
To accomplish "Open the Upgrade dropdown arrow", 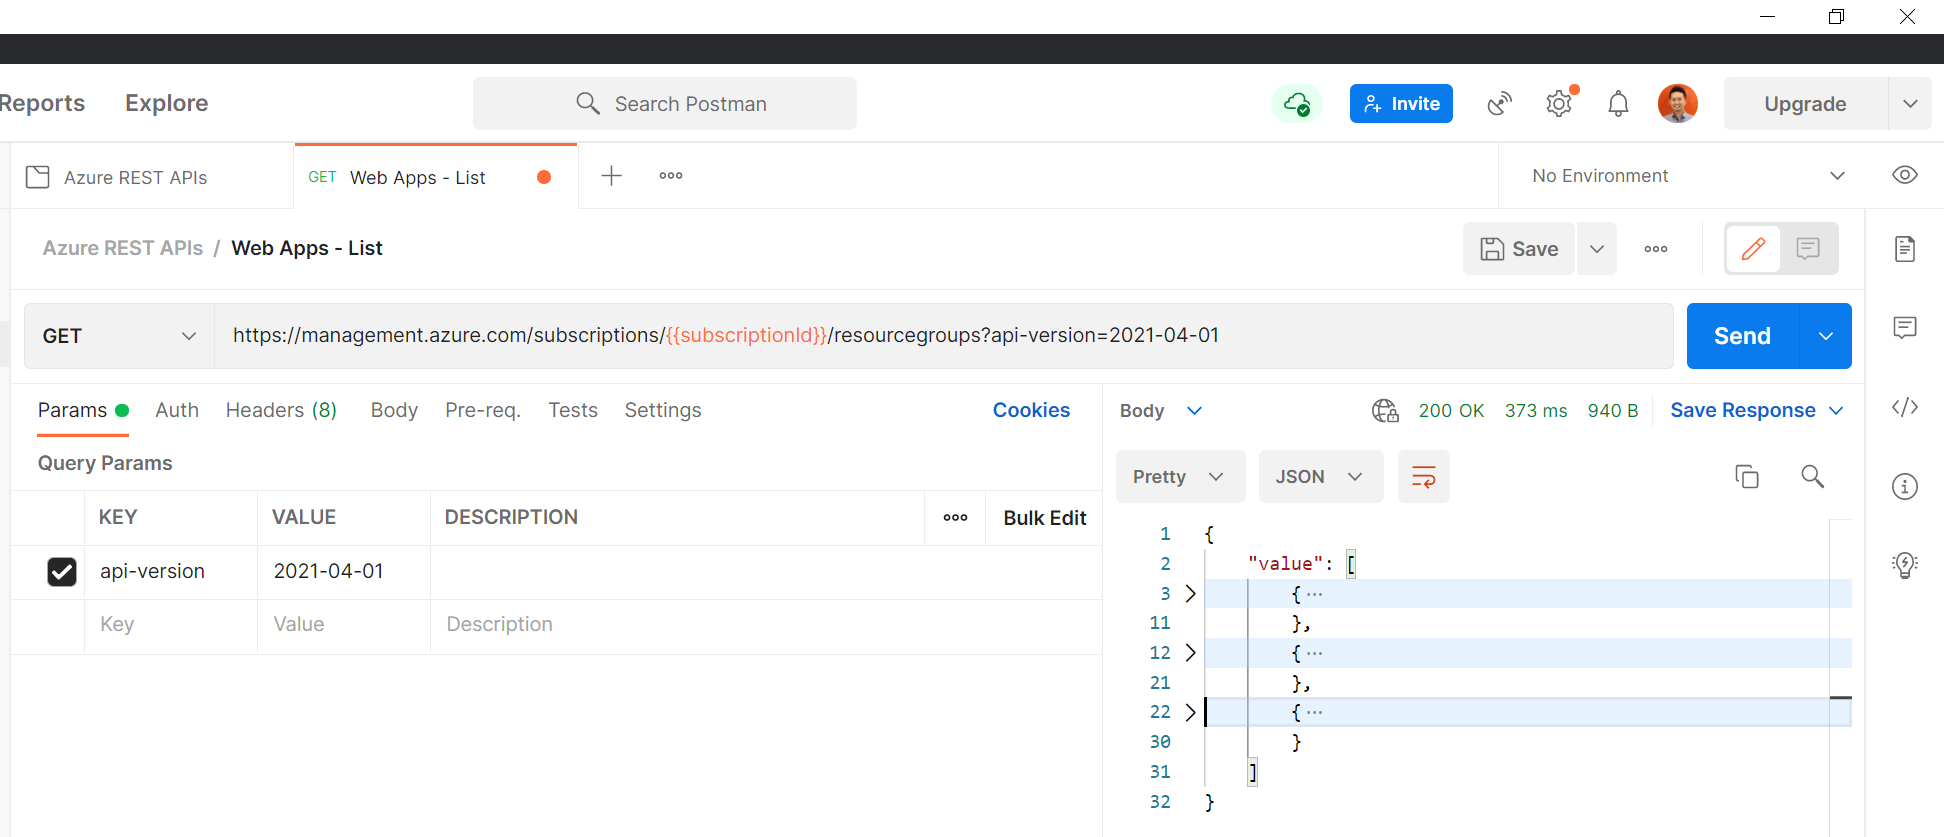I will (1910, 104).
